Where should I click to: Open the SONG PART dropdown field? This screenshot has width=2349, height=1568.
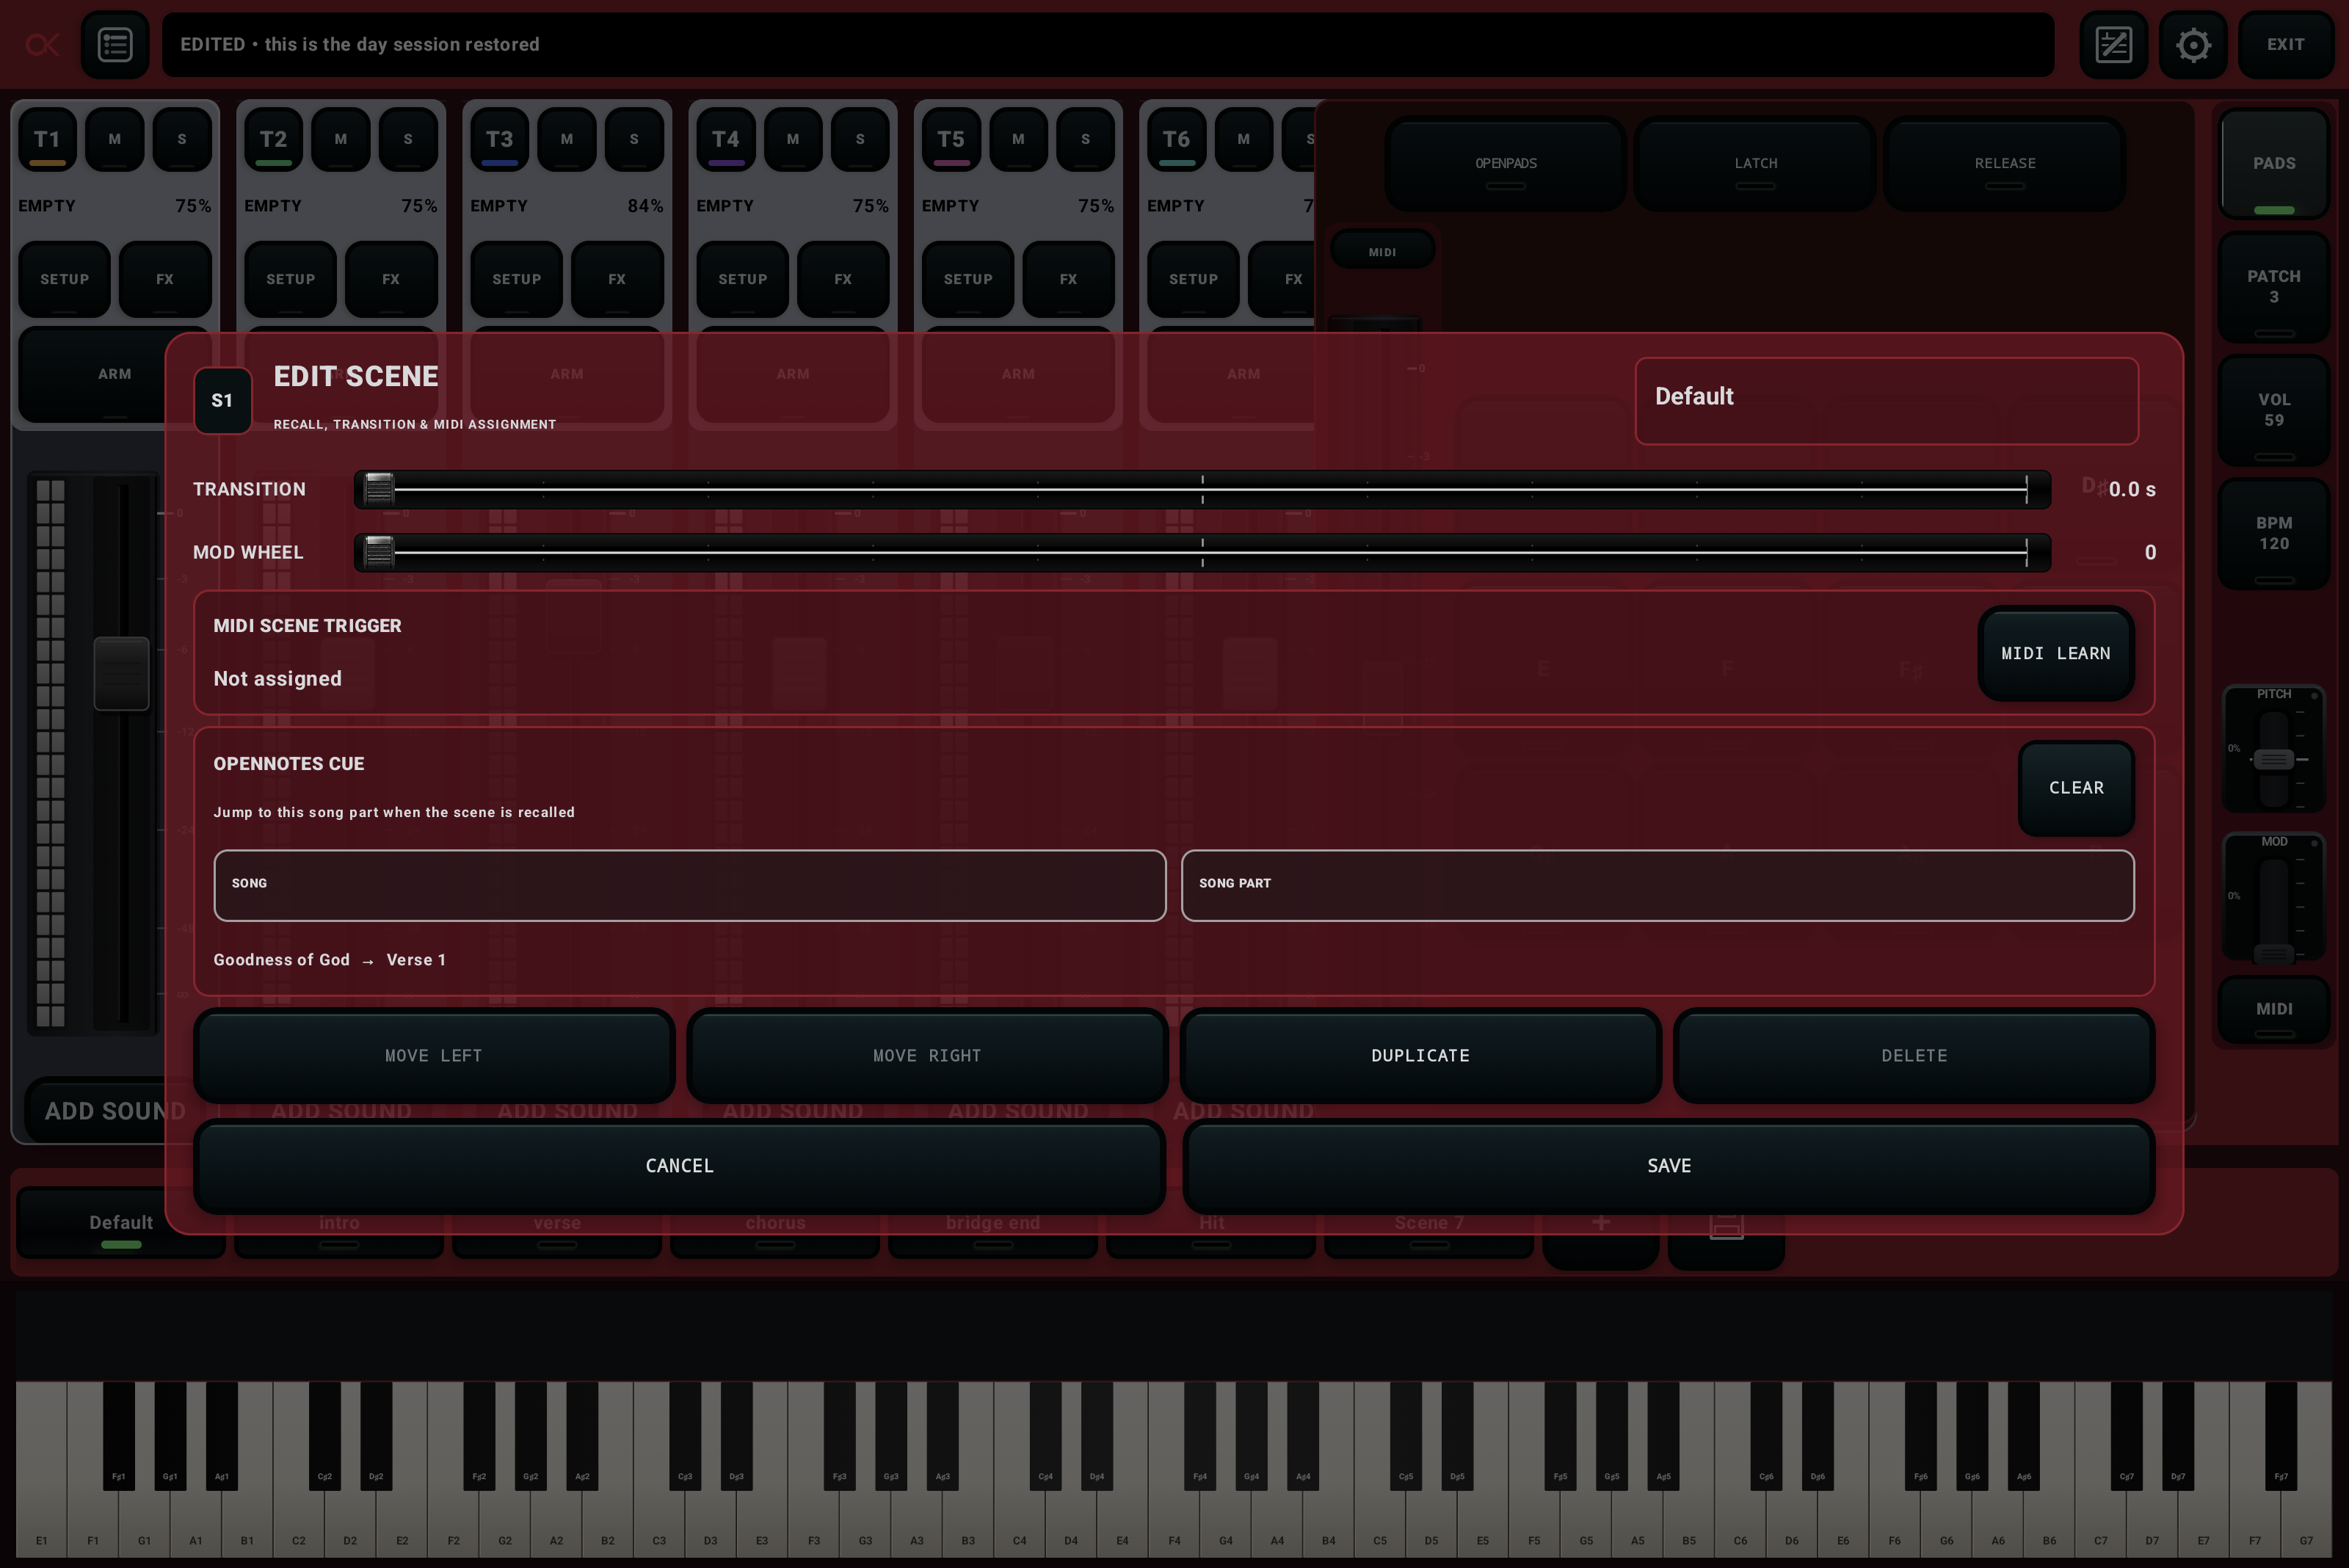(1657, 885)
